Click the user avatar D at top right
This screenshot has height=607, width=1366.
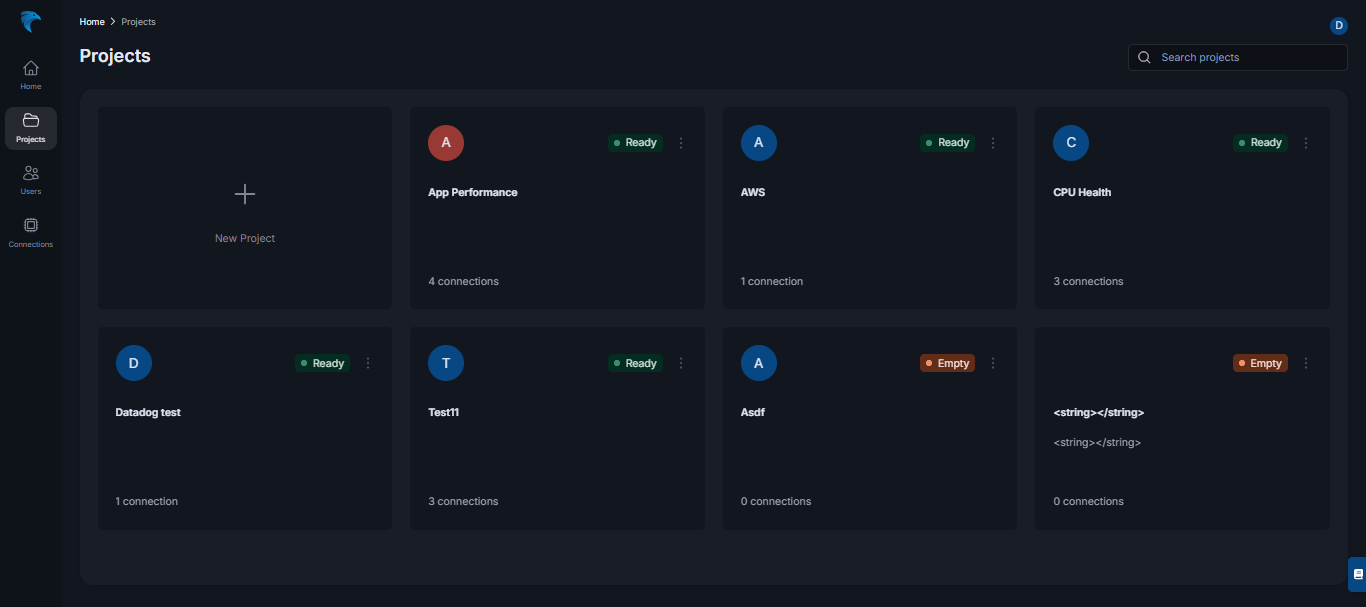(1338, 26)
